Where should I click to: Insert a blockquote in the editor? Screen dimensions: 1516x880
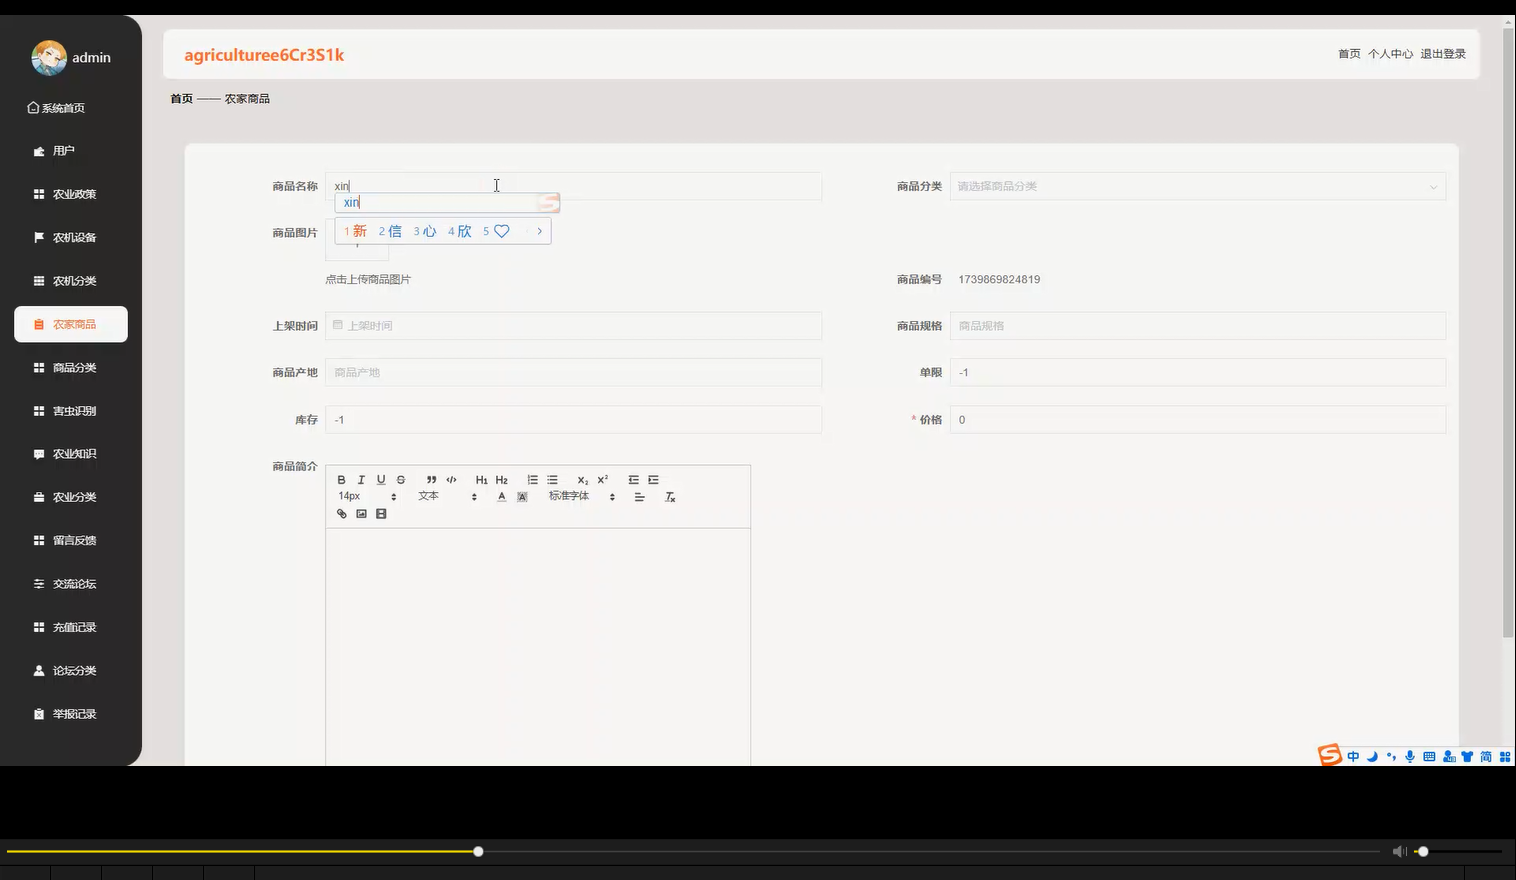431,480
